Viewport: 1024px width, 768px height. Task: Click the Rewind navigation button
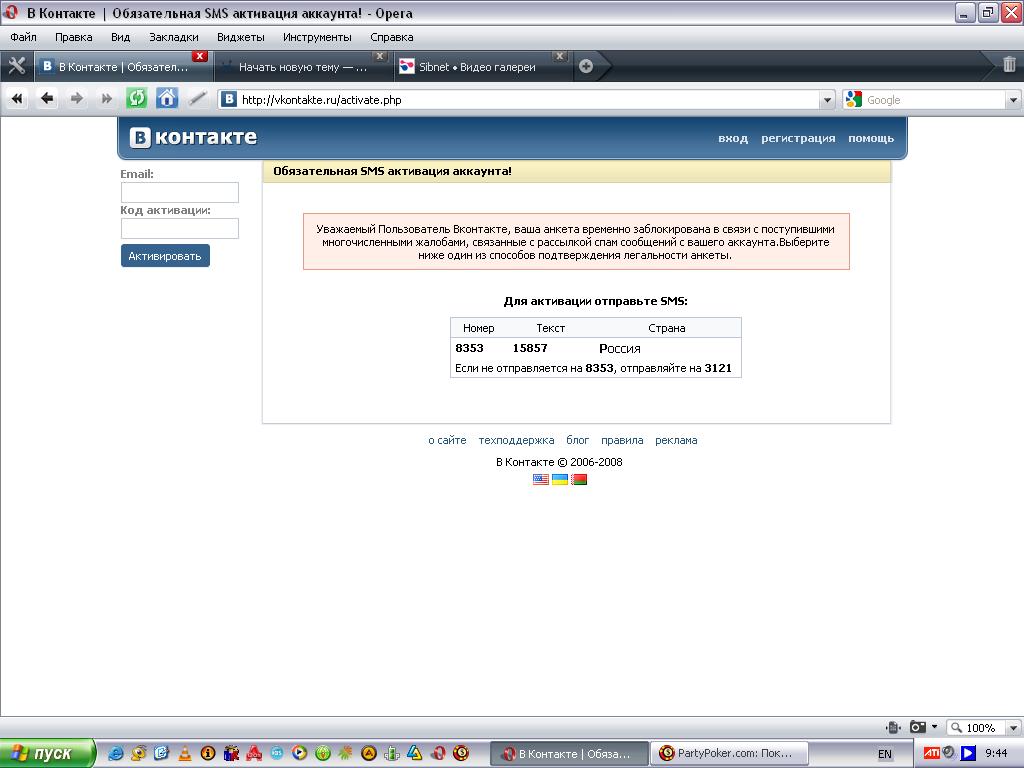coord(17,99)
